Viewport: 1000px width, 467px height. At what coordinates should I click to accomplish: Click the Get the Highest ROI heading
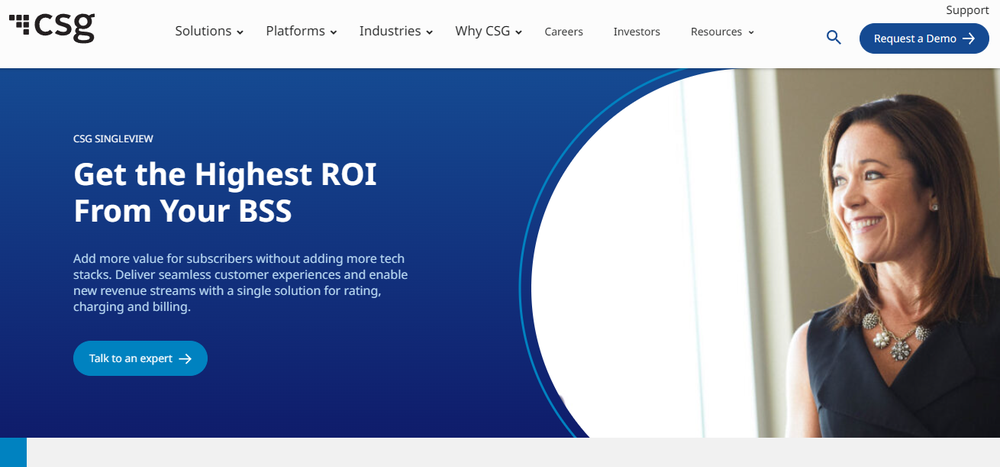(x=225, y=193)
